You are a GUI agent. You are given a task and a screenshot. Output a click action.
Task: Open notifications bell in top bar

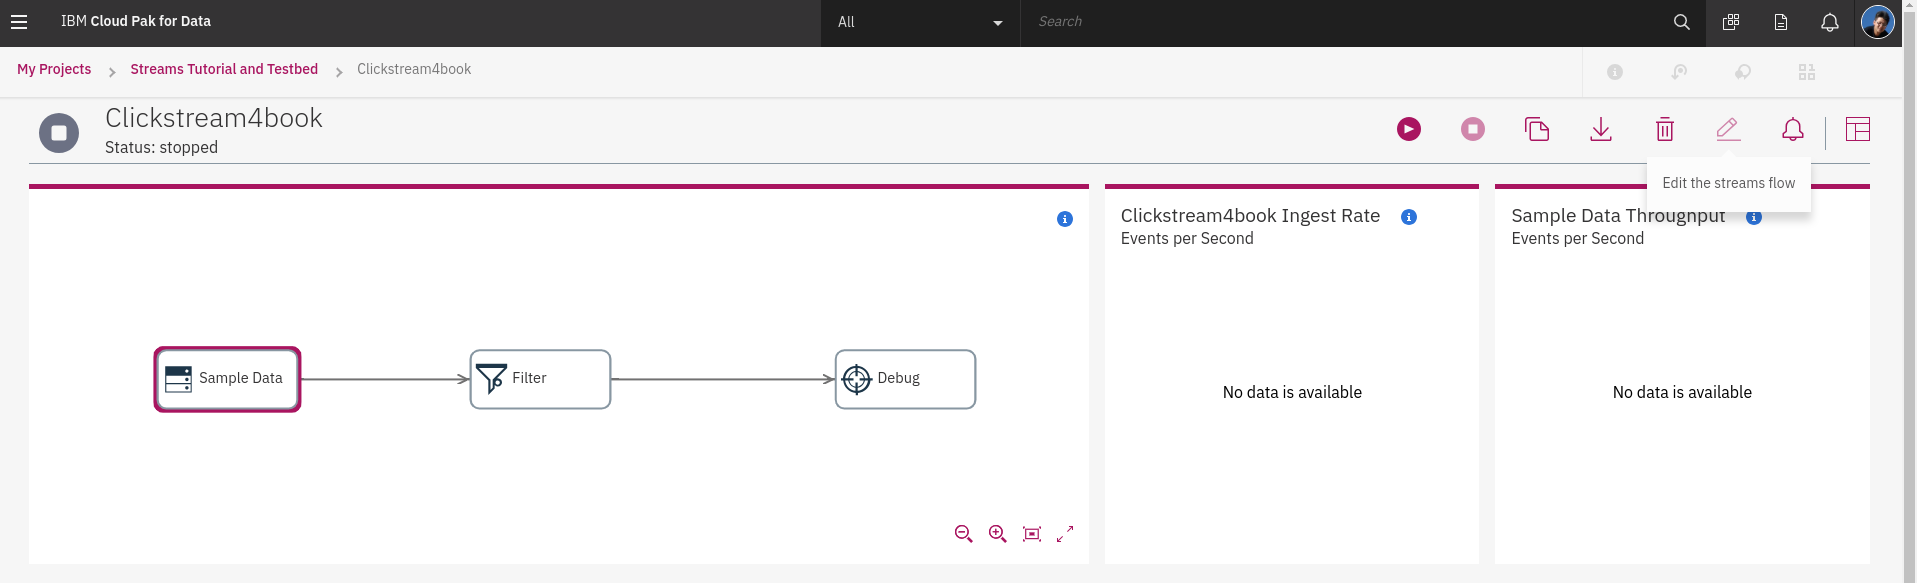tap(1830, 22)
